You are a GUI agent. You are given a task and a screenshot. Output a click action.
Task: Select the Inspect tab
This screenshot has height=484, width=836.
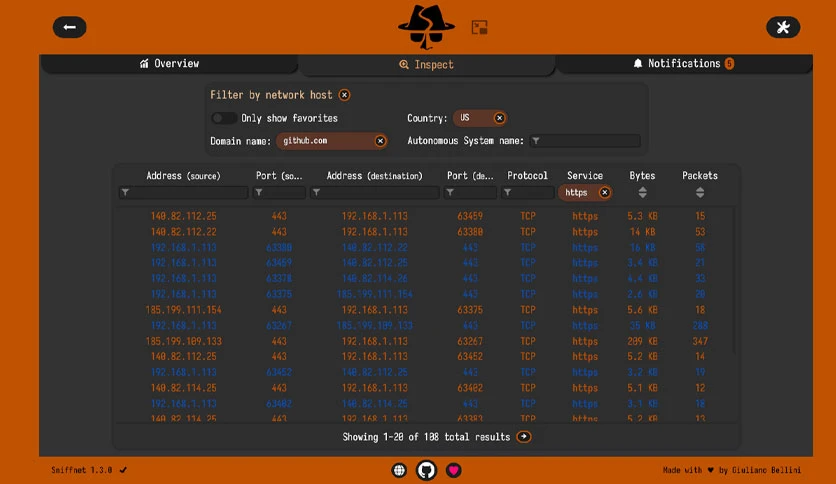pyautogui.click(x=427, y=64)
